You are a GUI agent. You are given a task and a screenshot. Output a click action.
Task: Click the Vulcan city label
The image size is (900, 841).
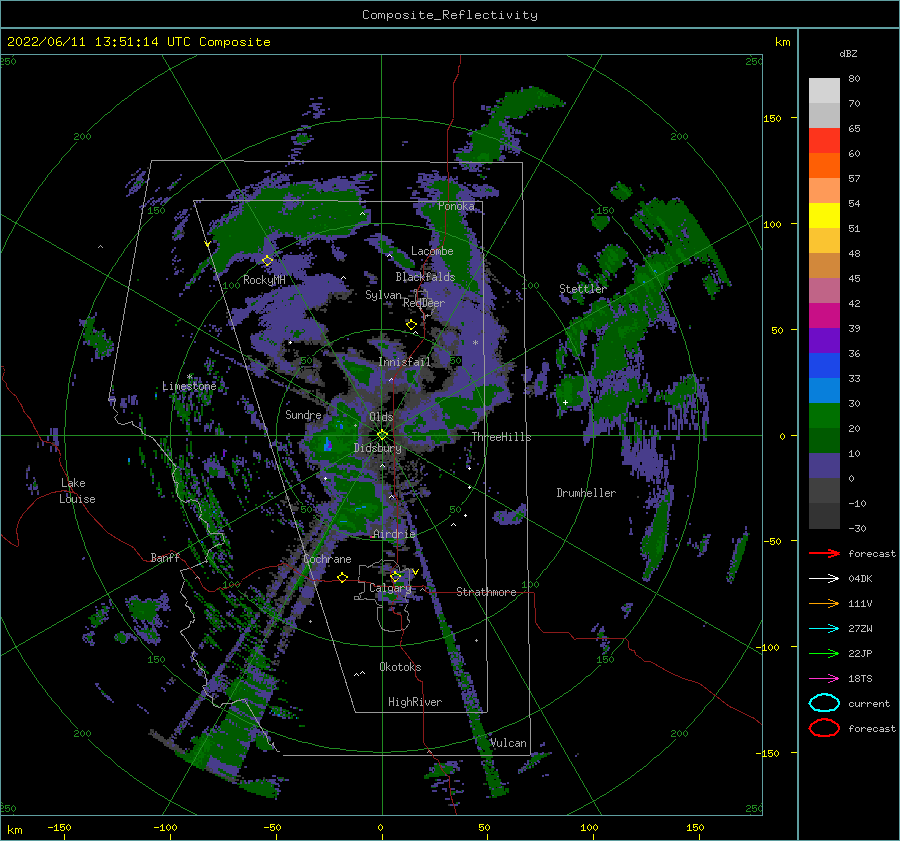coord(508,743)
